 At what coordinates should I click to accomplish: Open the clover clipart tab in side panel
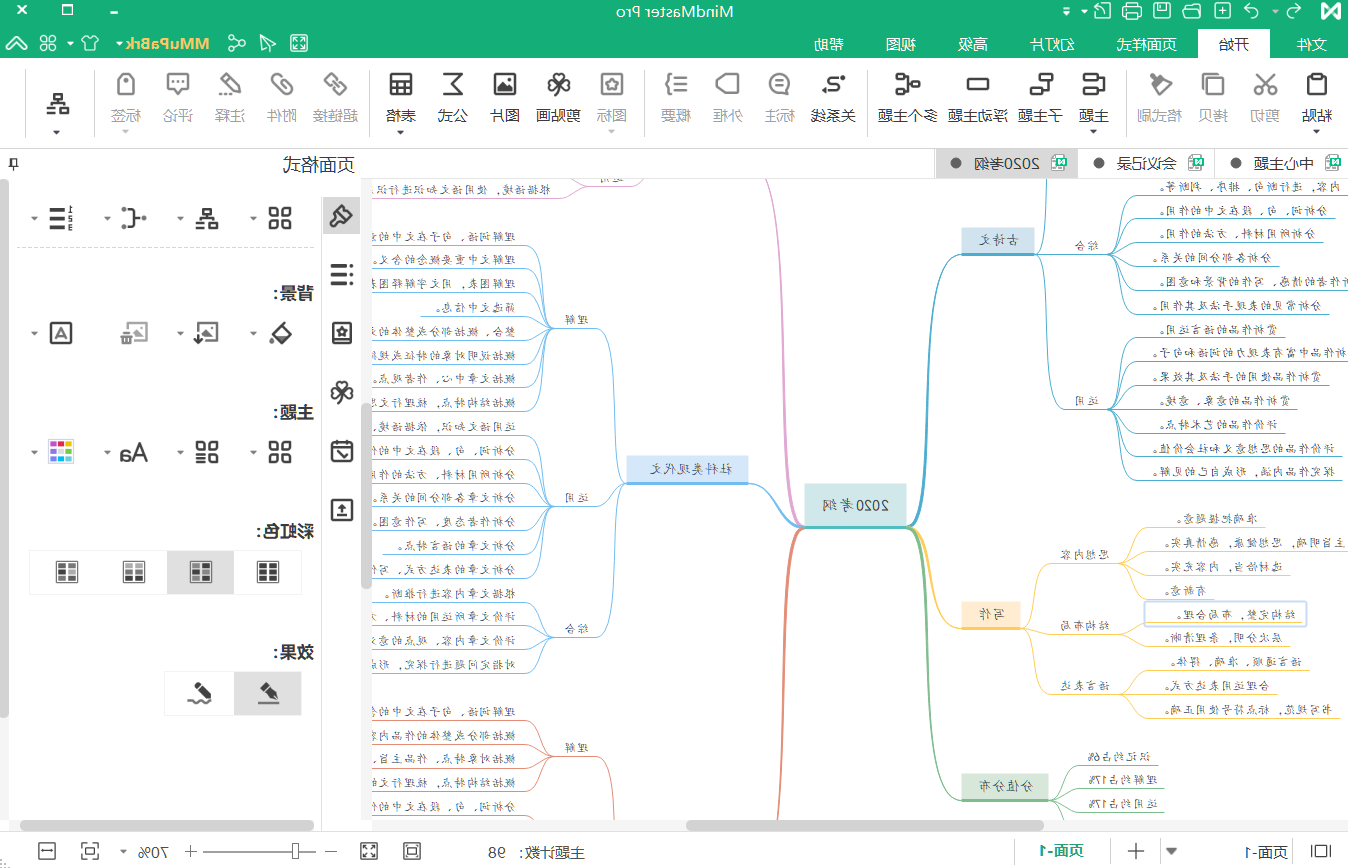(342, 392)
